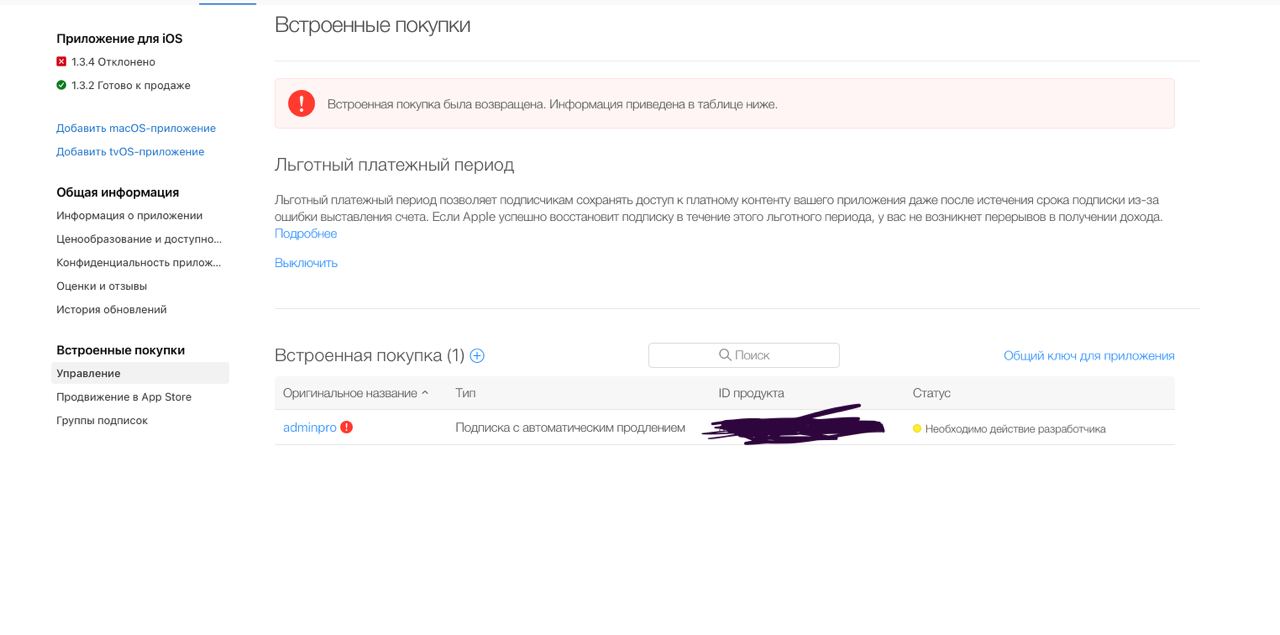Screen dimensions: 1280x635
Task: Click the magnifier icon in search box
Action: click(725, 355)
